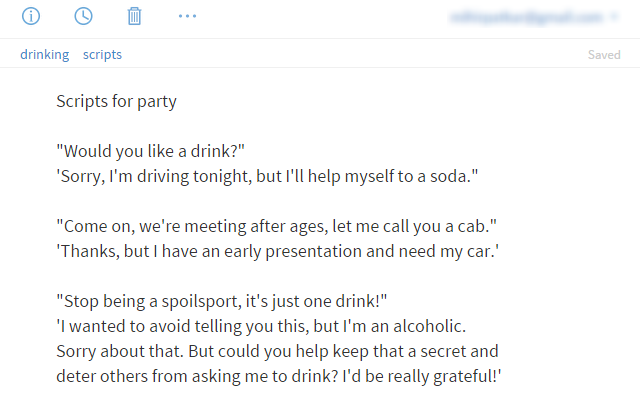Place cursor in "Scripts for party" title
The width and height of the screenshot is (640, 420).
point(116,101)
